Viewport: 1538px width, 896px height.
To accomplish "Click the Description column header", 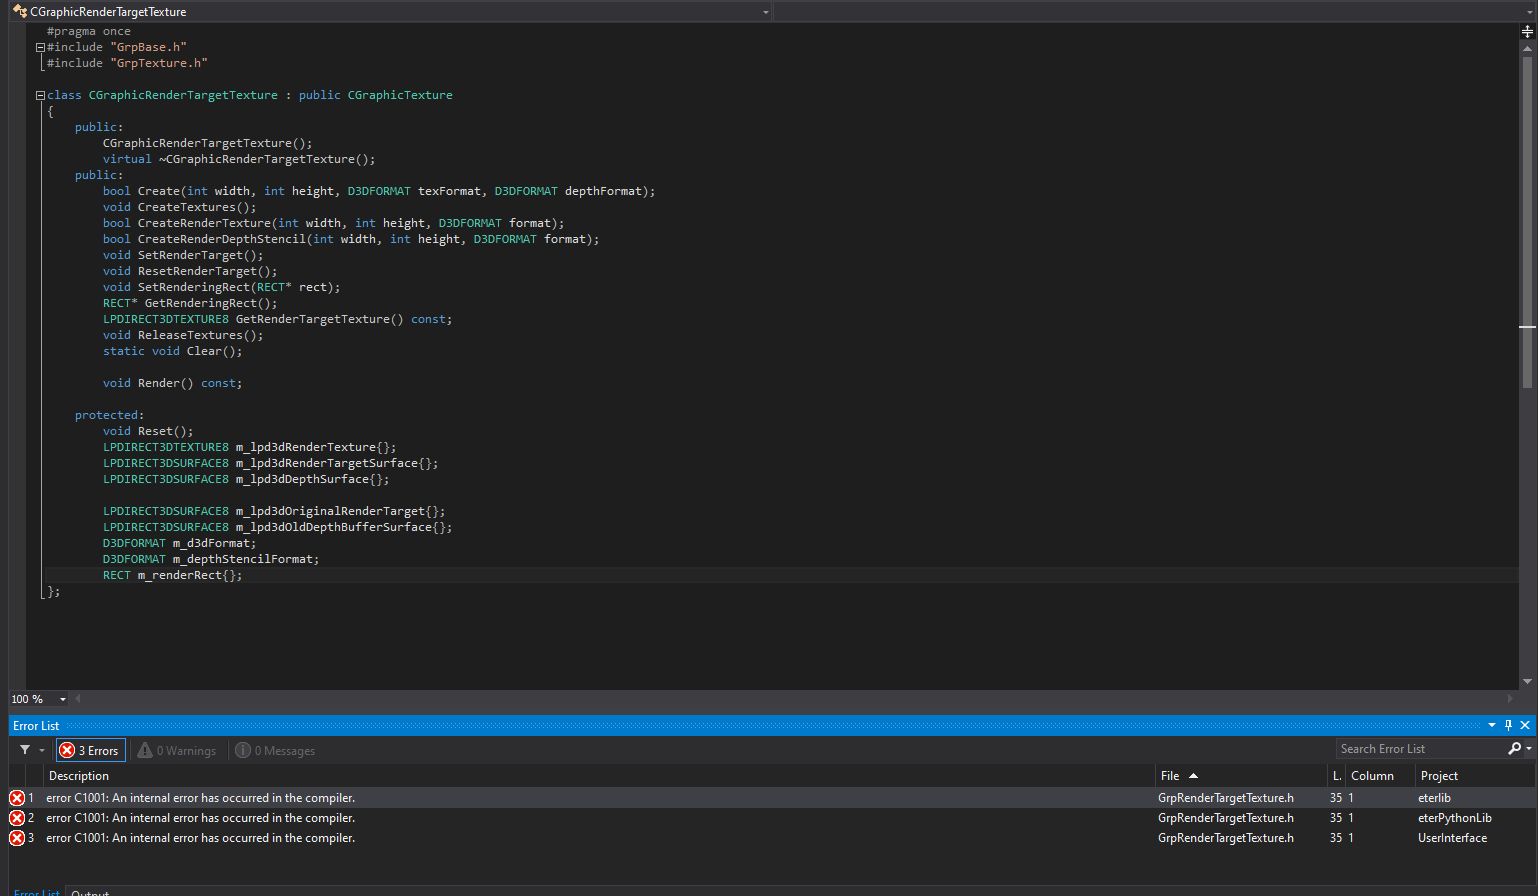I will click(78, 775).
